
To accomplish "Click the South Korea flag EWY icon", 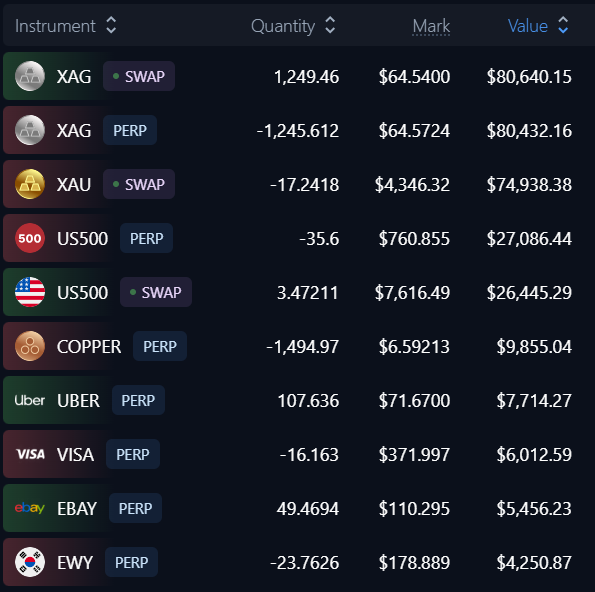I will point(30,562).
